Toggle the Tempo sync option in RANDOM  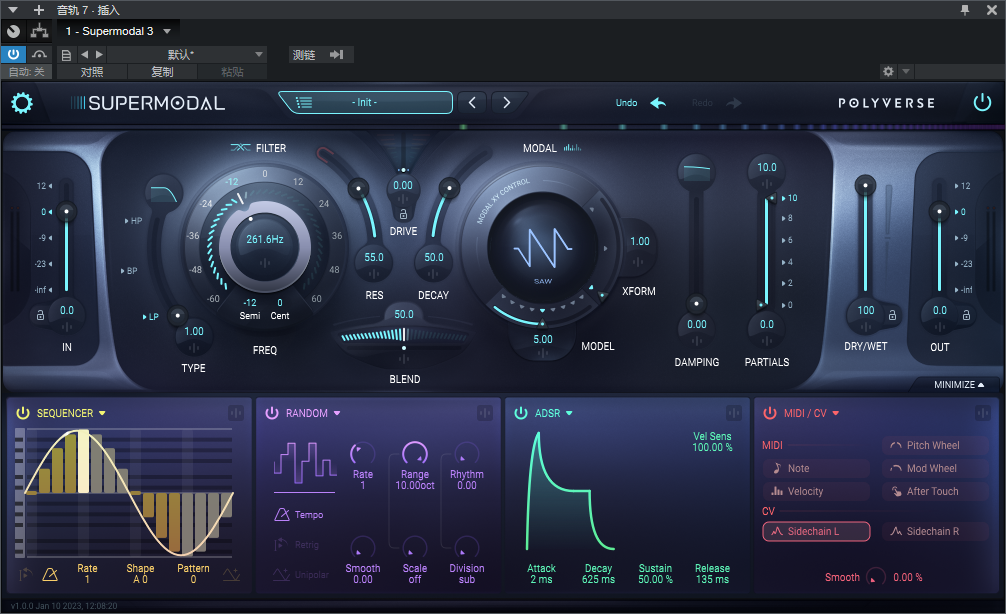tap(298, 515)
